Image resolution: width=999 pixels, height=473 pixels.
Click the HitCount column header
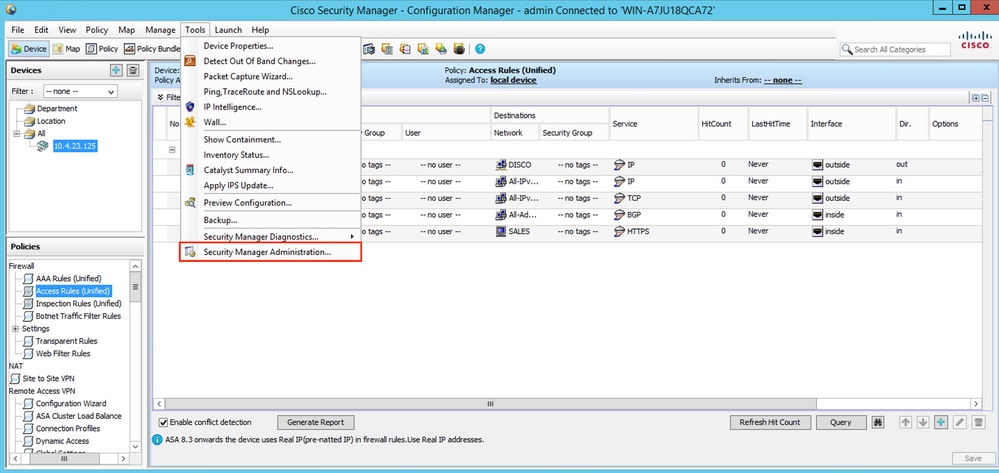[722, 124]
